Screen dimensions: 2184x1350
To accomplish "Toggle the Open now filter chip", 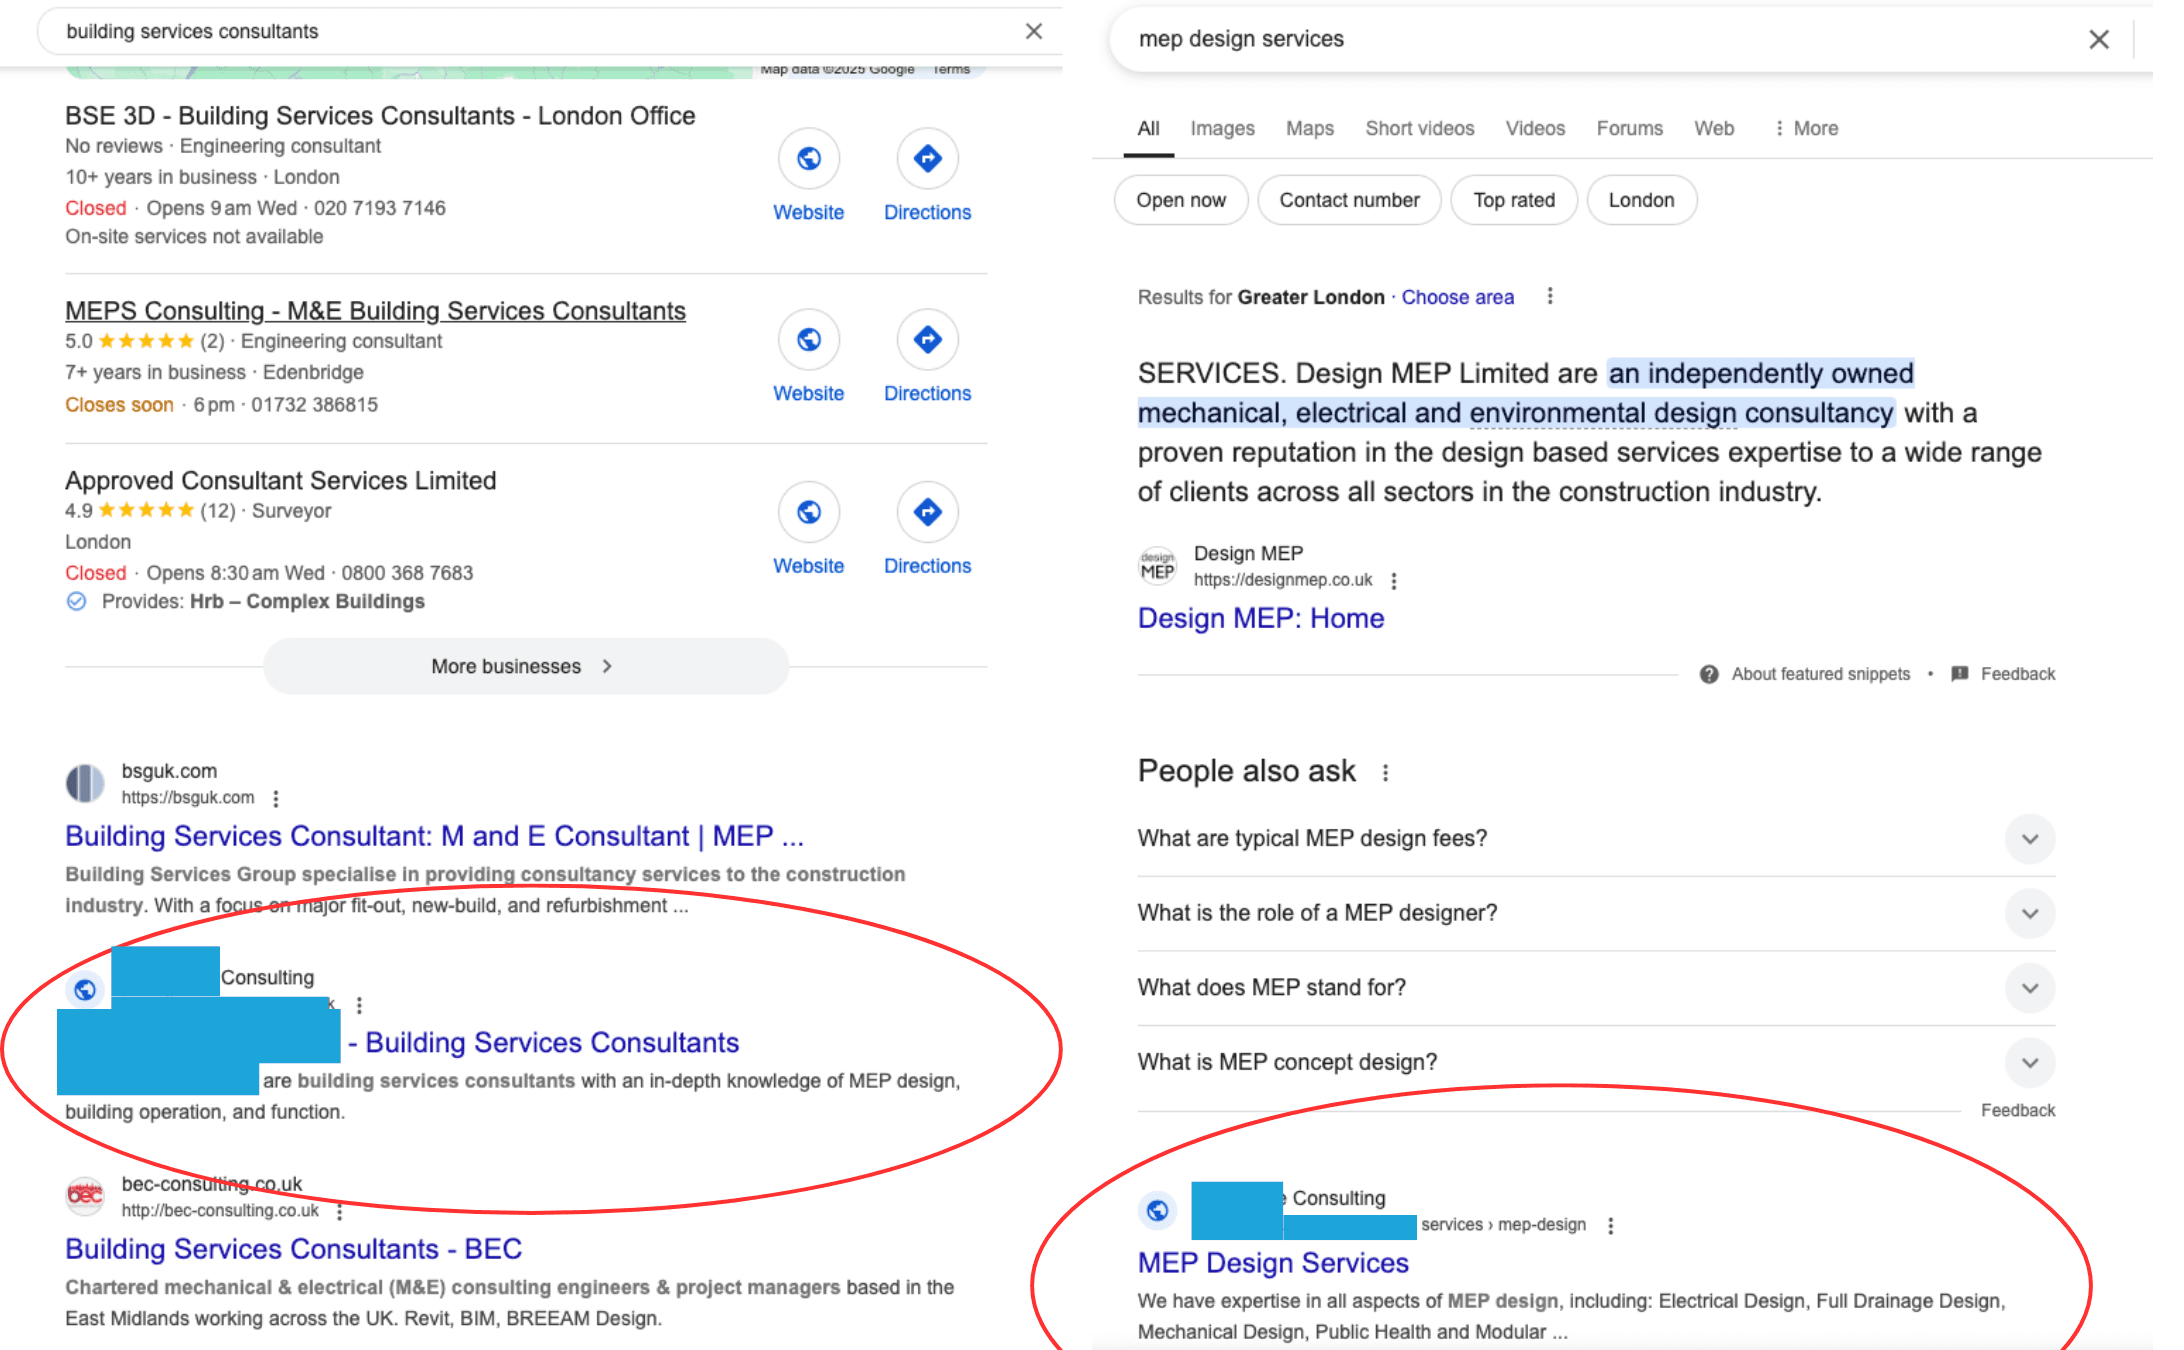I will [1180, 201].
